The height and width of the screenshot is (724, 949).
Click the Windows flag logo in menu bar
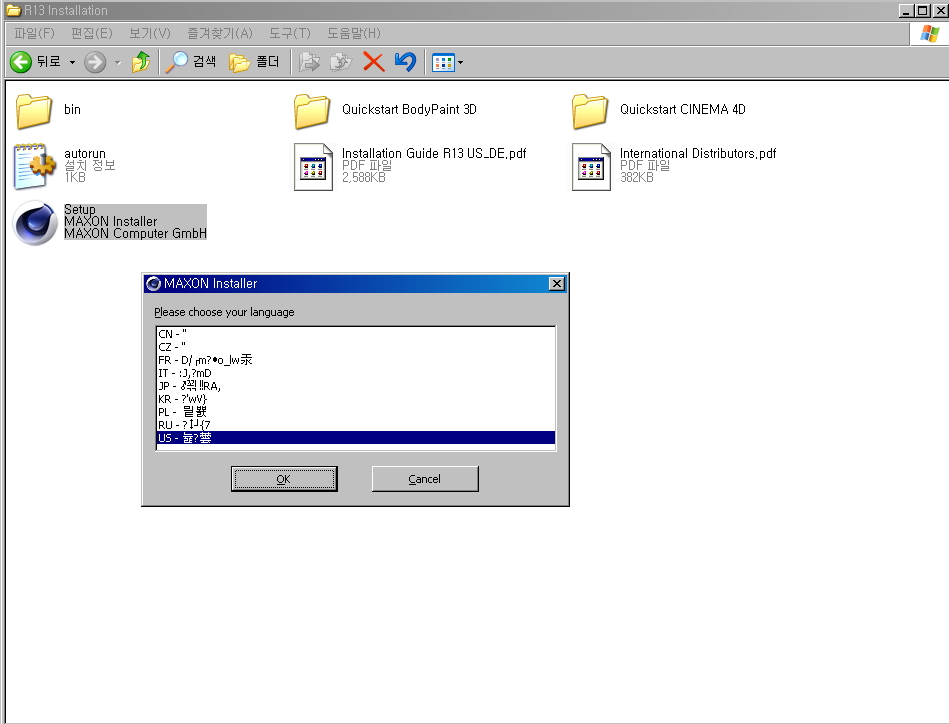930,33
